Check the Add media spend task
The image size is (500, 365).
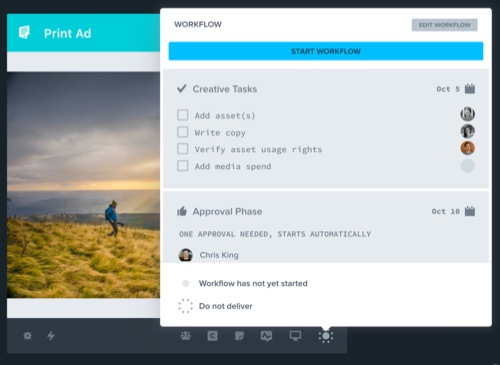click(183, 166)
